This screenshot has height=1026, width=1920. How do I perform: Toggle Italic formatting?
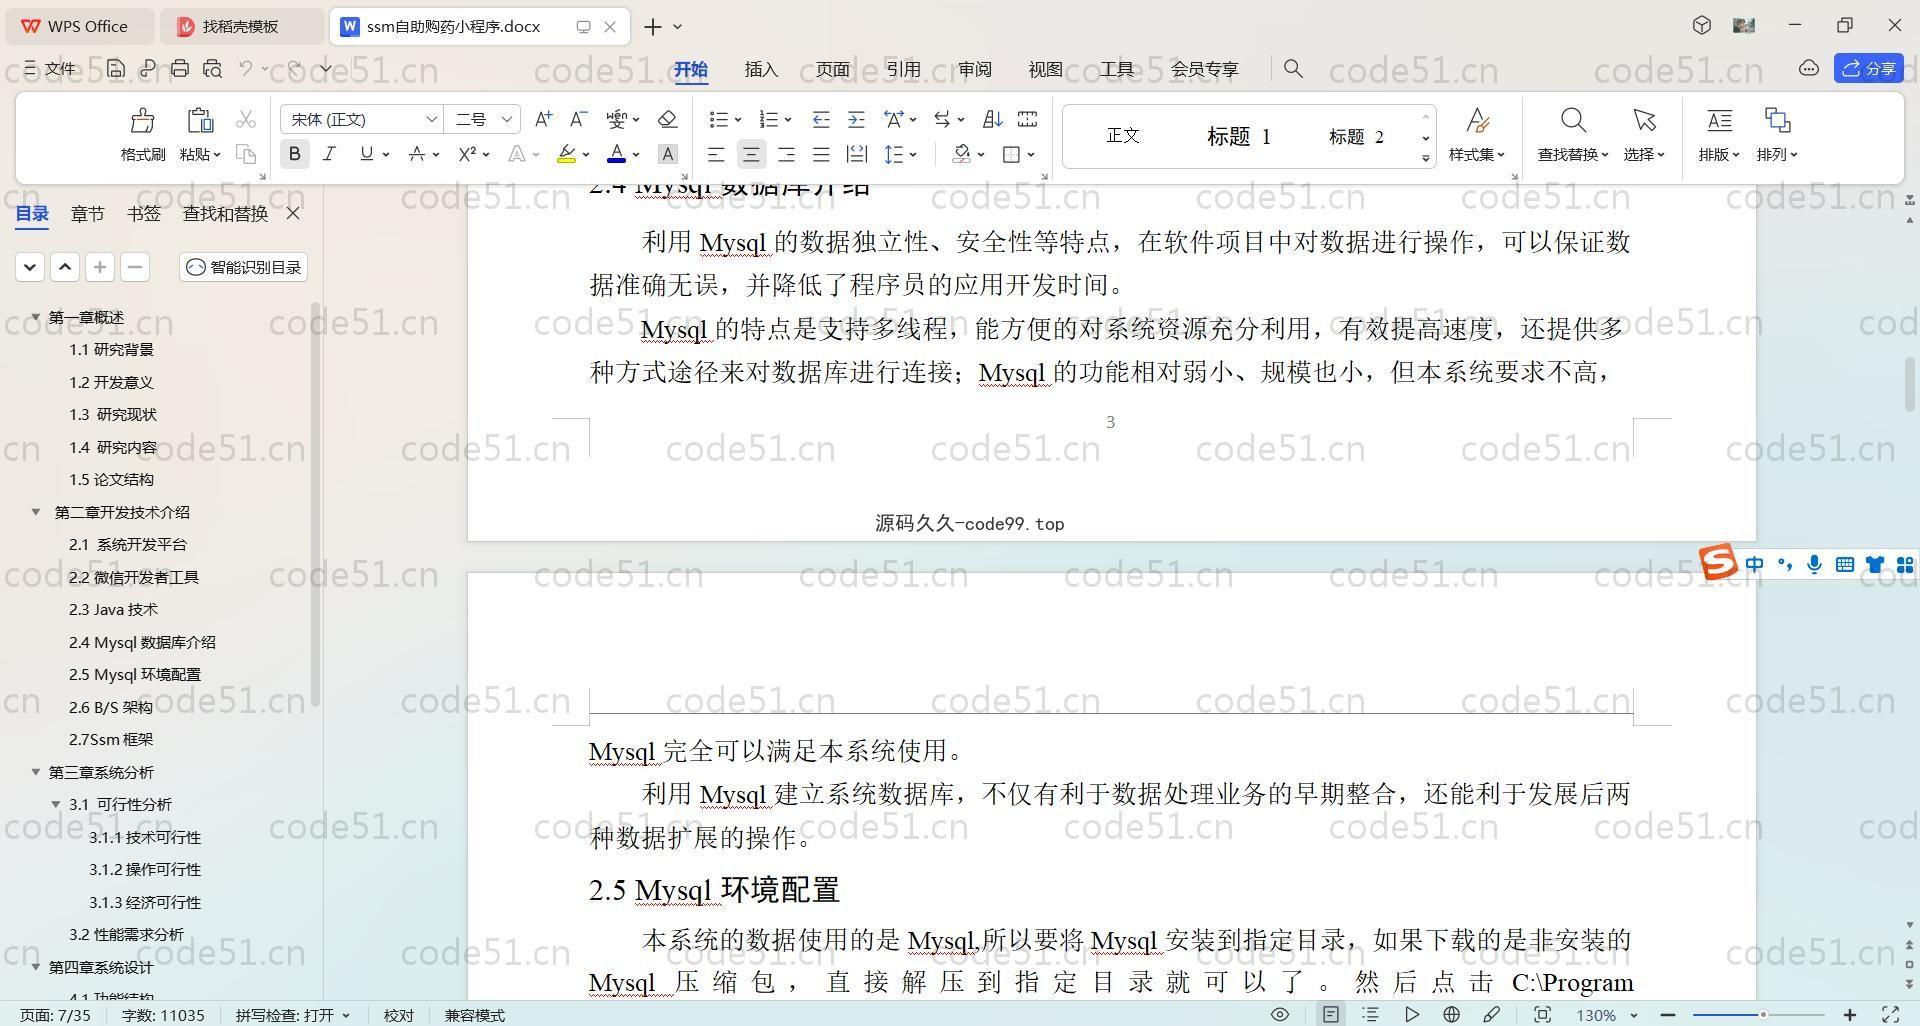point(329,154)
